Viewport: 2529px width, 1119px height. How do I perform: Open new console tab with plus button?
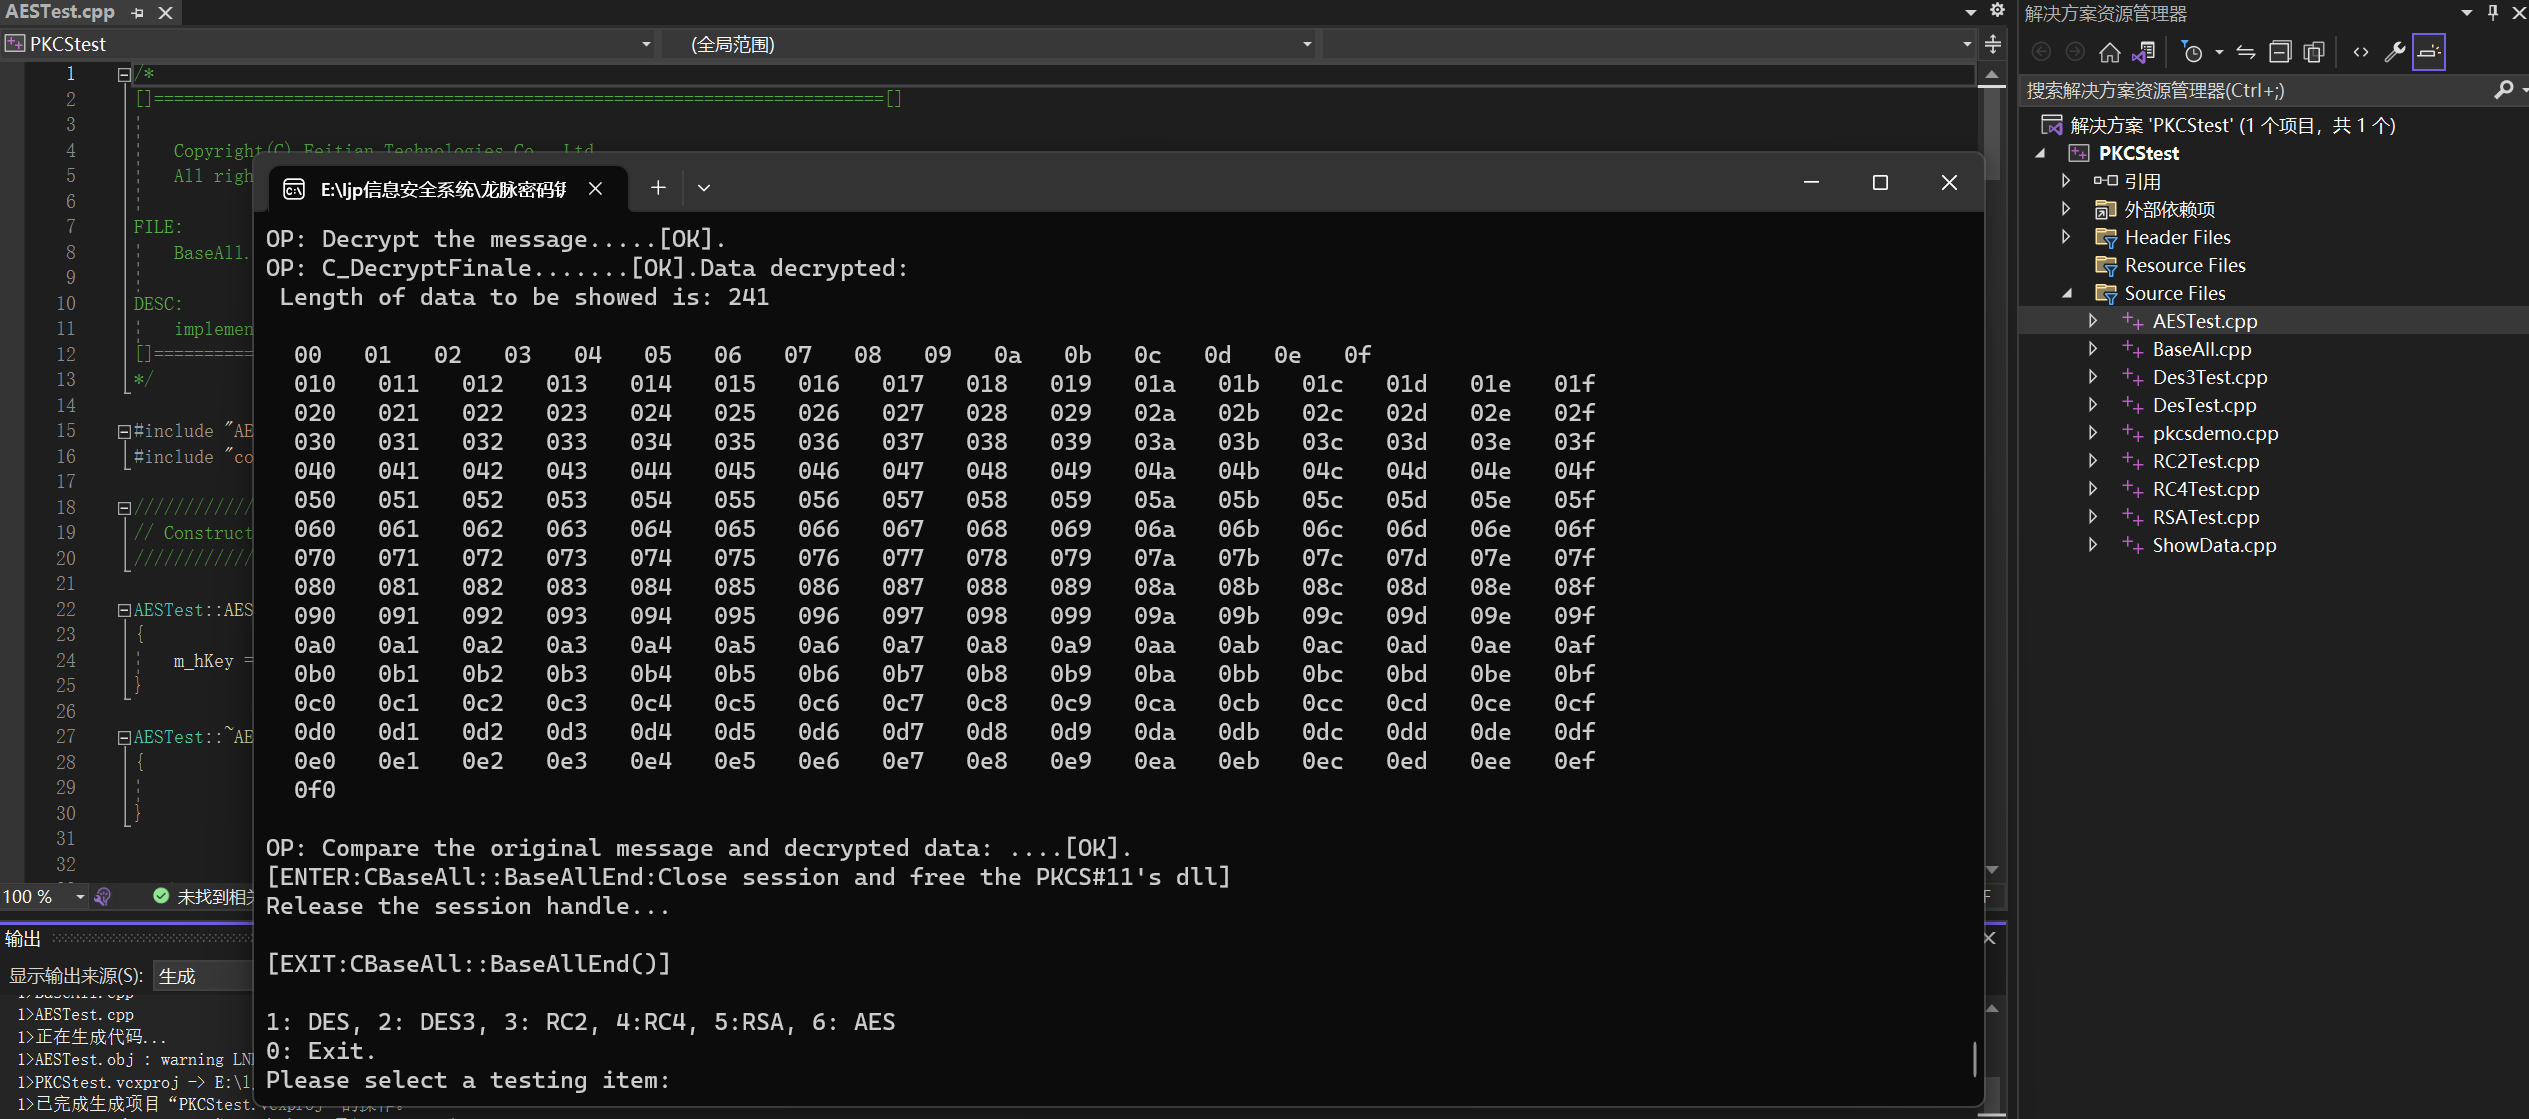[x=658, y=188]
